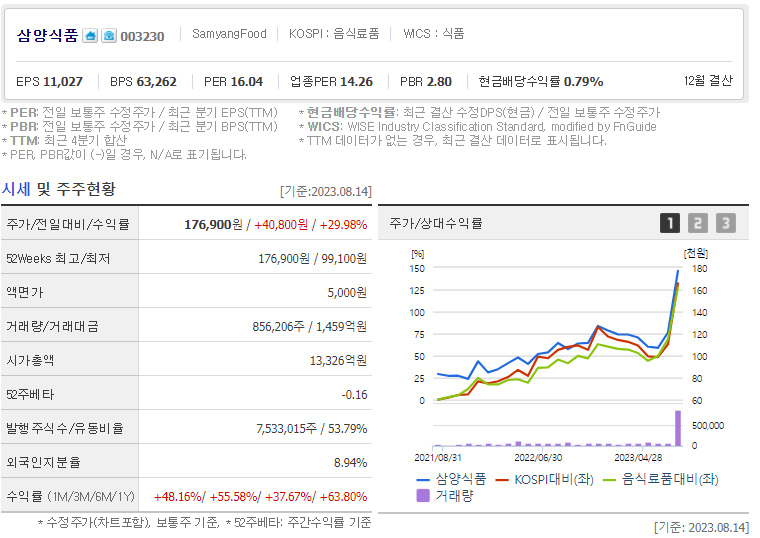Click the 현금배당수익률 footnote explanation line
The height and width of the screenshot is (538, 760).
click(479, 112)
